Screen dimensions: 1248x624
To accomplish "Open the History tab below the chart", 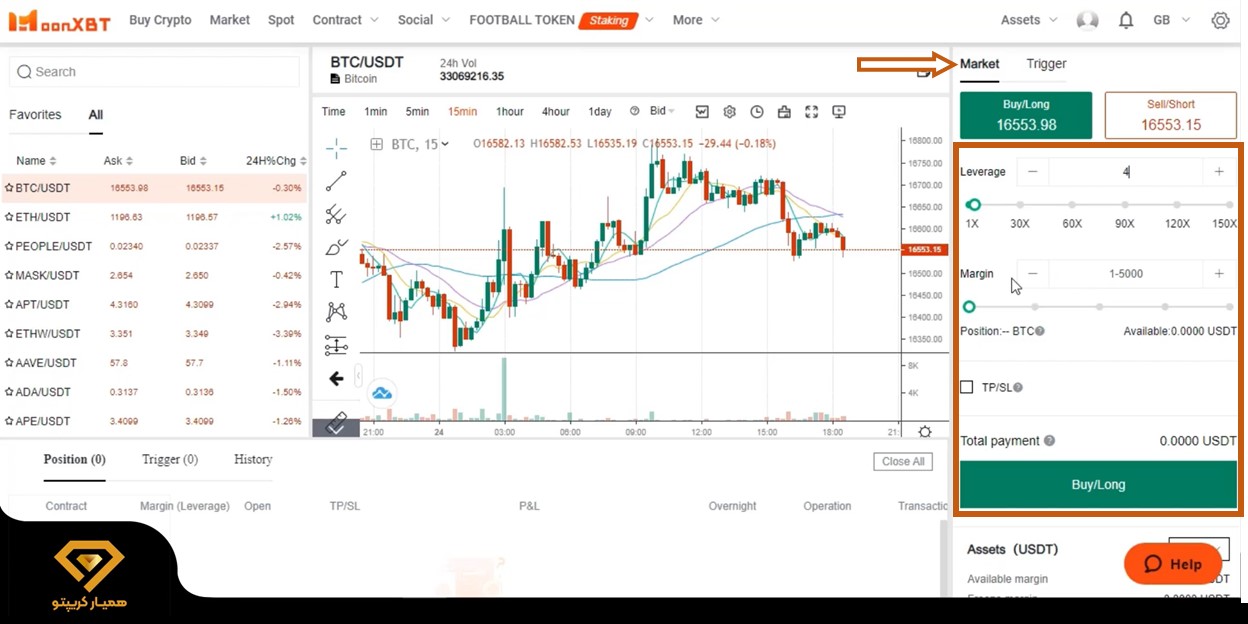I will coord(252,459).
